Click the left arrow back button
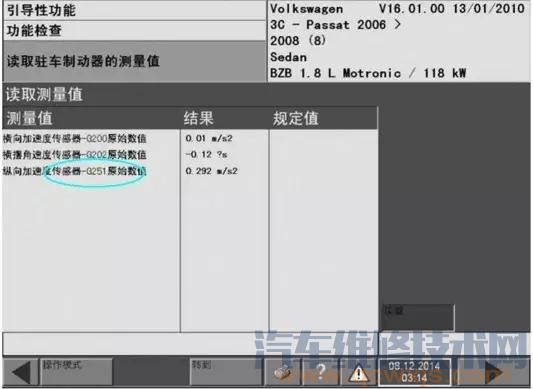 pos(20,372)
